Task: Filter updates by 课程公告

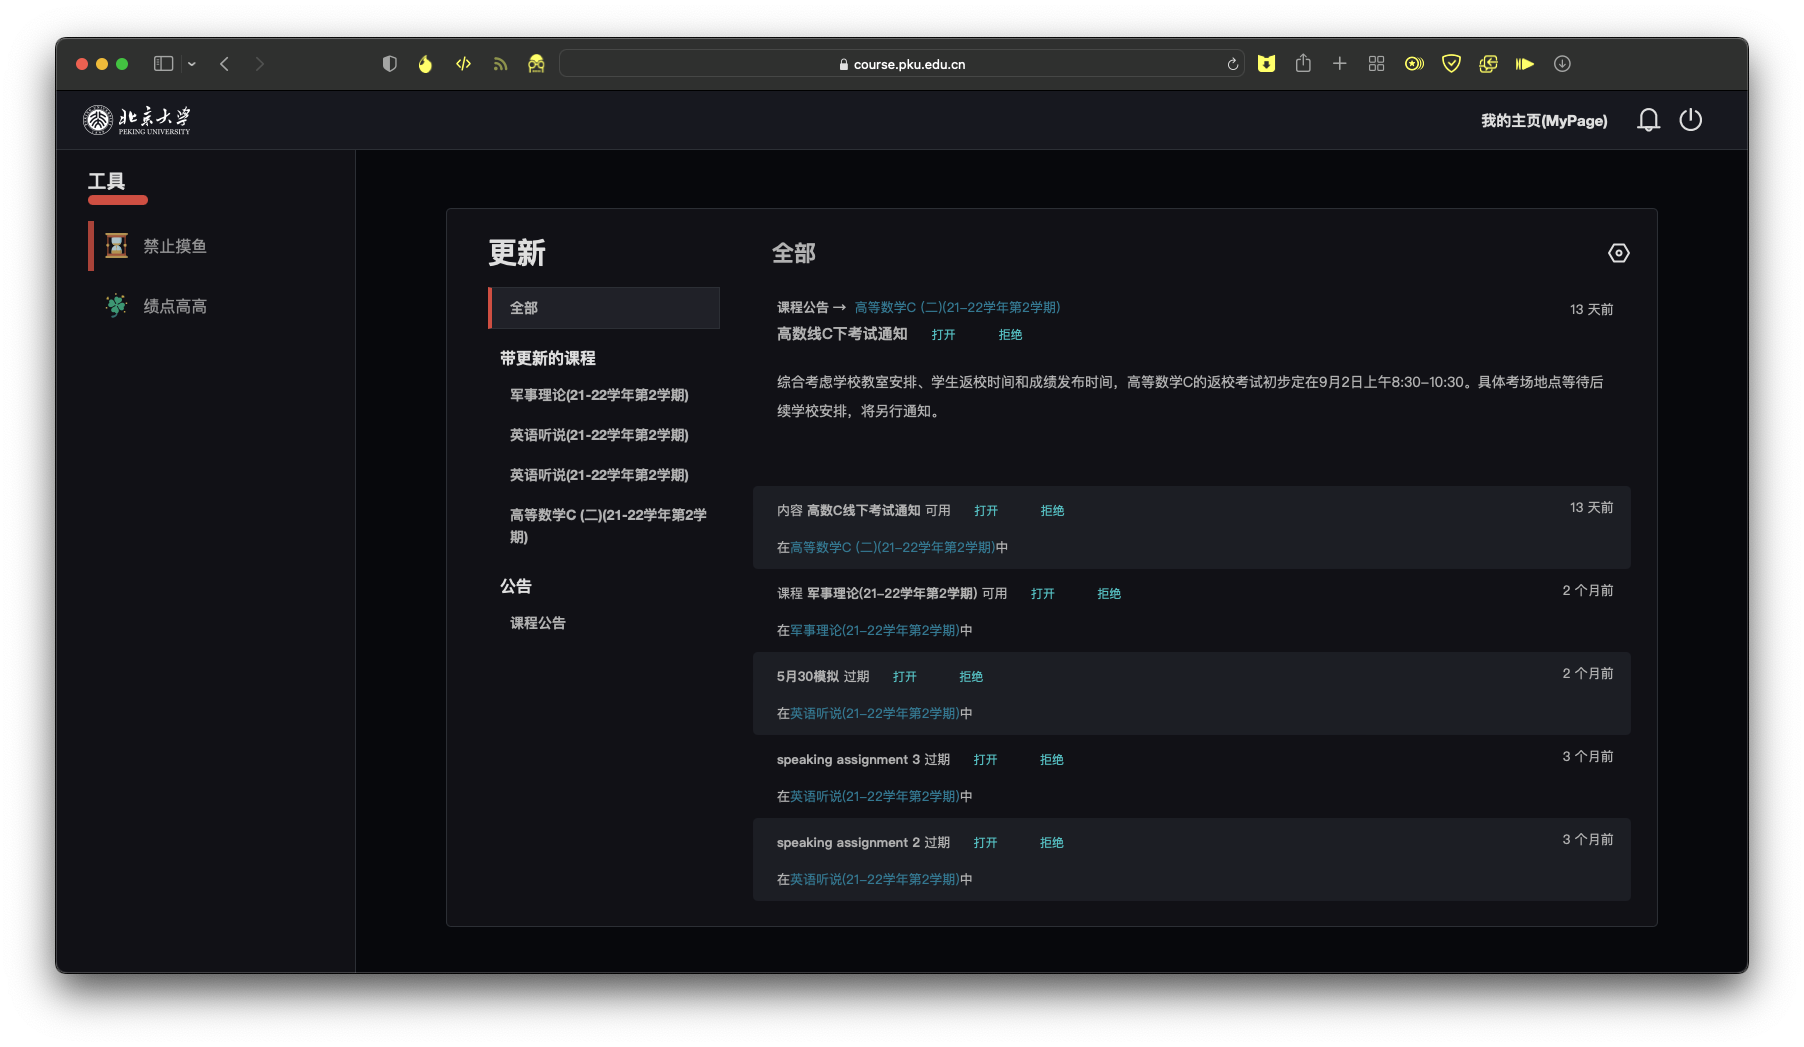Action: pos(538,623)
